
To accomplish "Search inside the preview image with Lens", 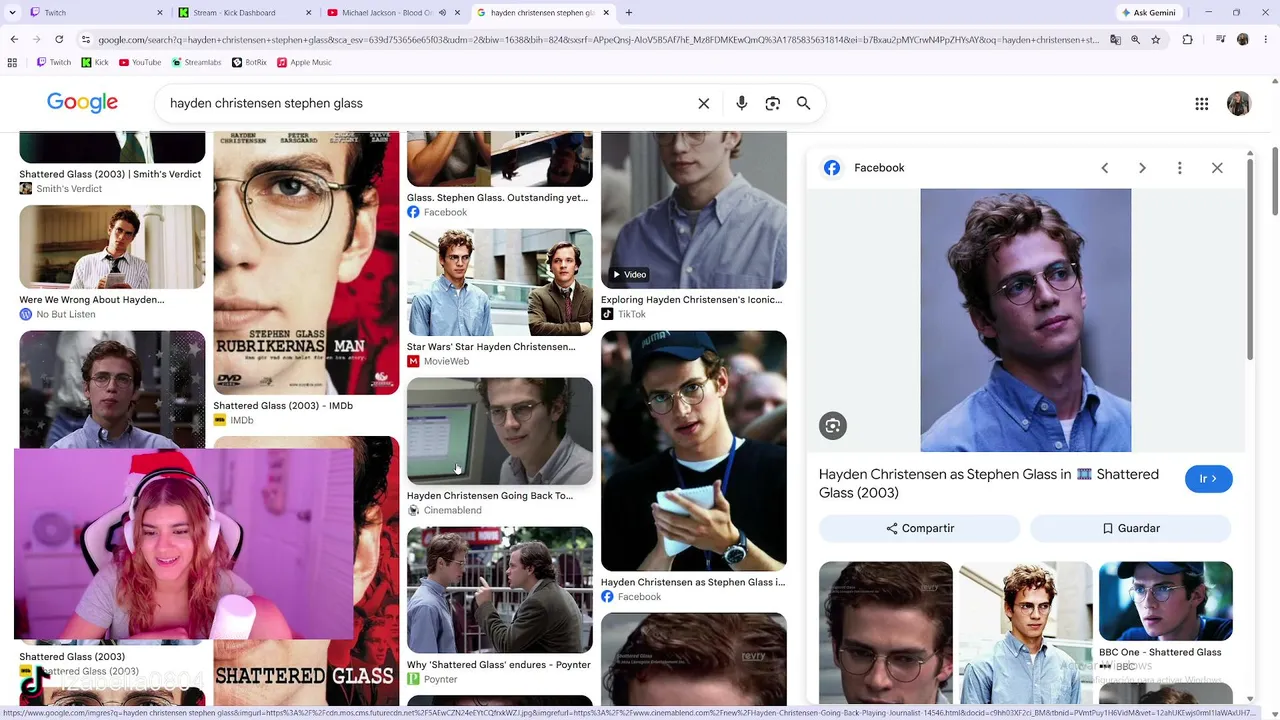I will [833, 426].
